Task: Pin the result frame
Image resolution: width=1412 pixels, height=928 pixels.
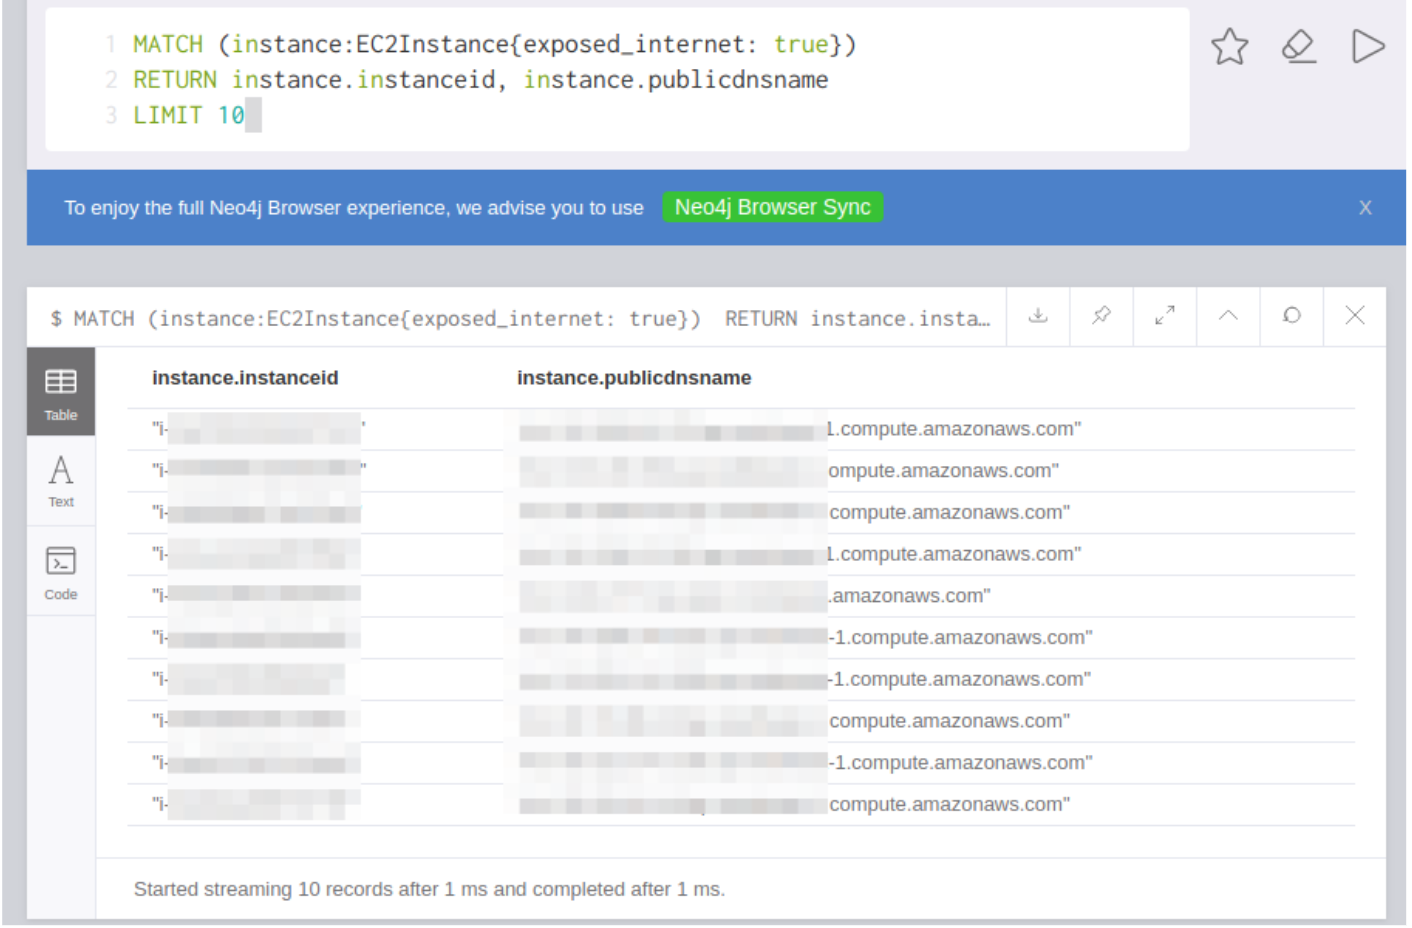Action: pos(1101,316)
